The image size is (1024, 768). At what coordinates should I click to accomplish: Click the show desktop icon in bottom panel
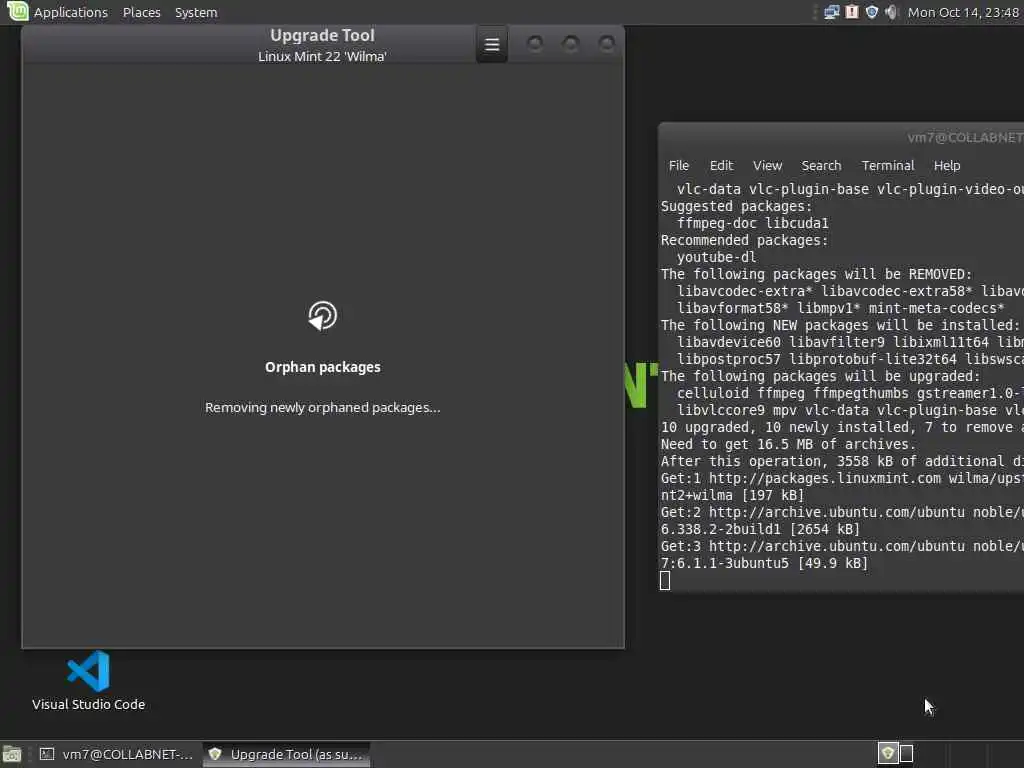pyautogui.click(x=12, y=754)
